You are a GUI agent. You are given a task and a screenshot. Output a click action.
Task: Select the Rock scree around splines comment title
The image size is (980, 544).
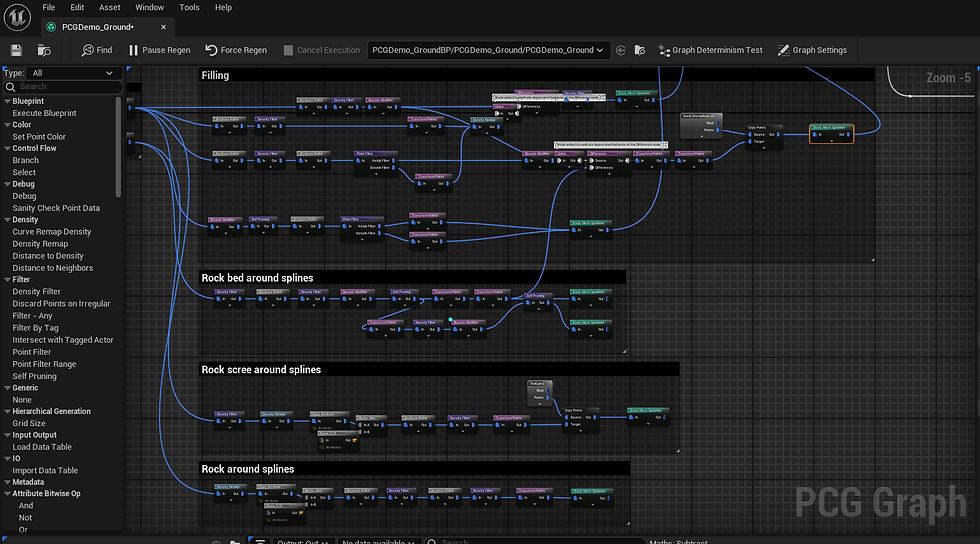tap(261, 370)
